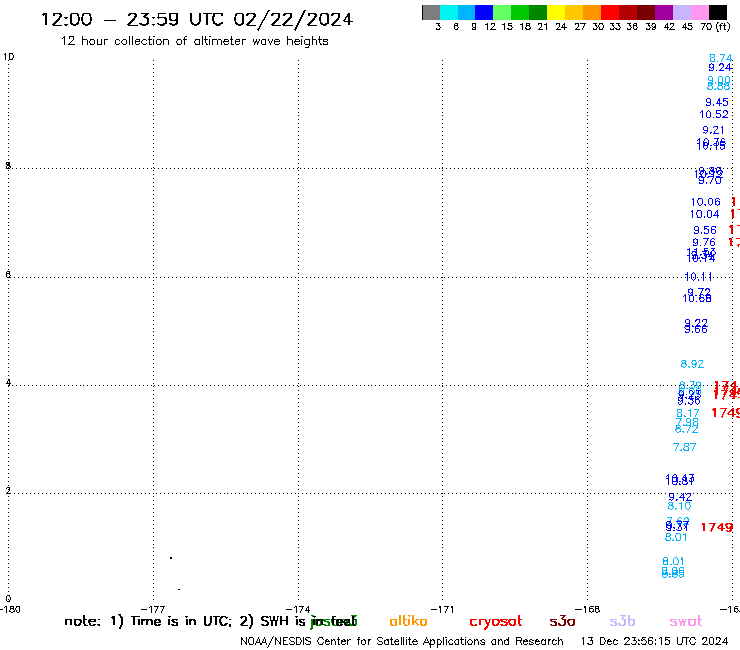Click the cyan colorbar swatch
This screenshot has width=740, height=650.
point(449,12)
